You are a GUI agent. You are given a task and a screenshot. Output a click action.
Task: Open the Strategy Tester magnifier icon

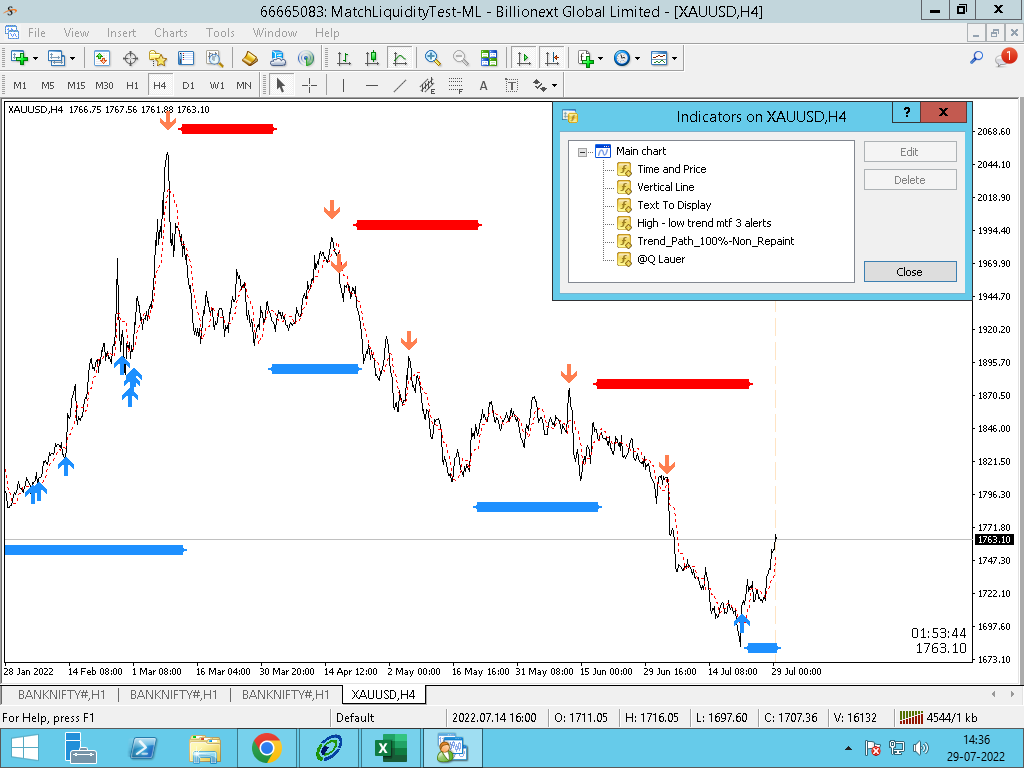[214, 58]
